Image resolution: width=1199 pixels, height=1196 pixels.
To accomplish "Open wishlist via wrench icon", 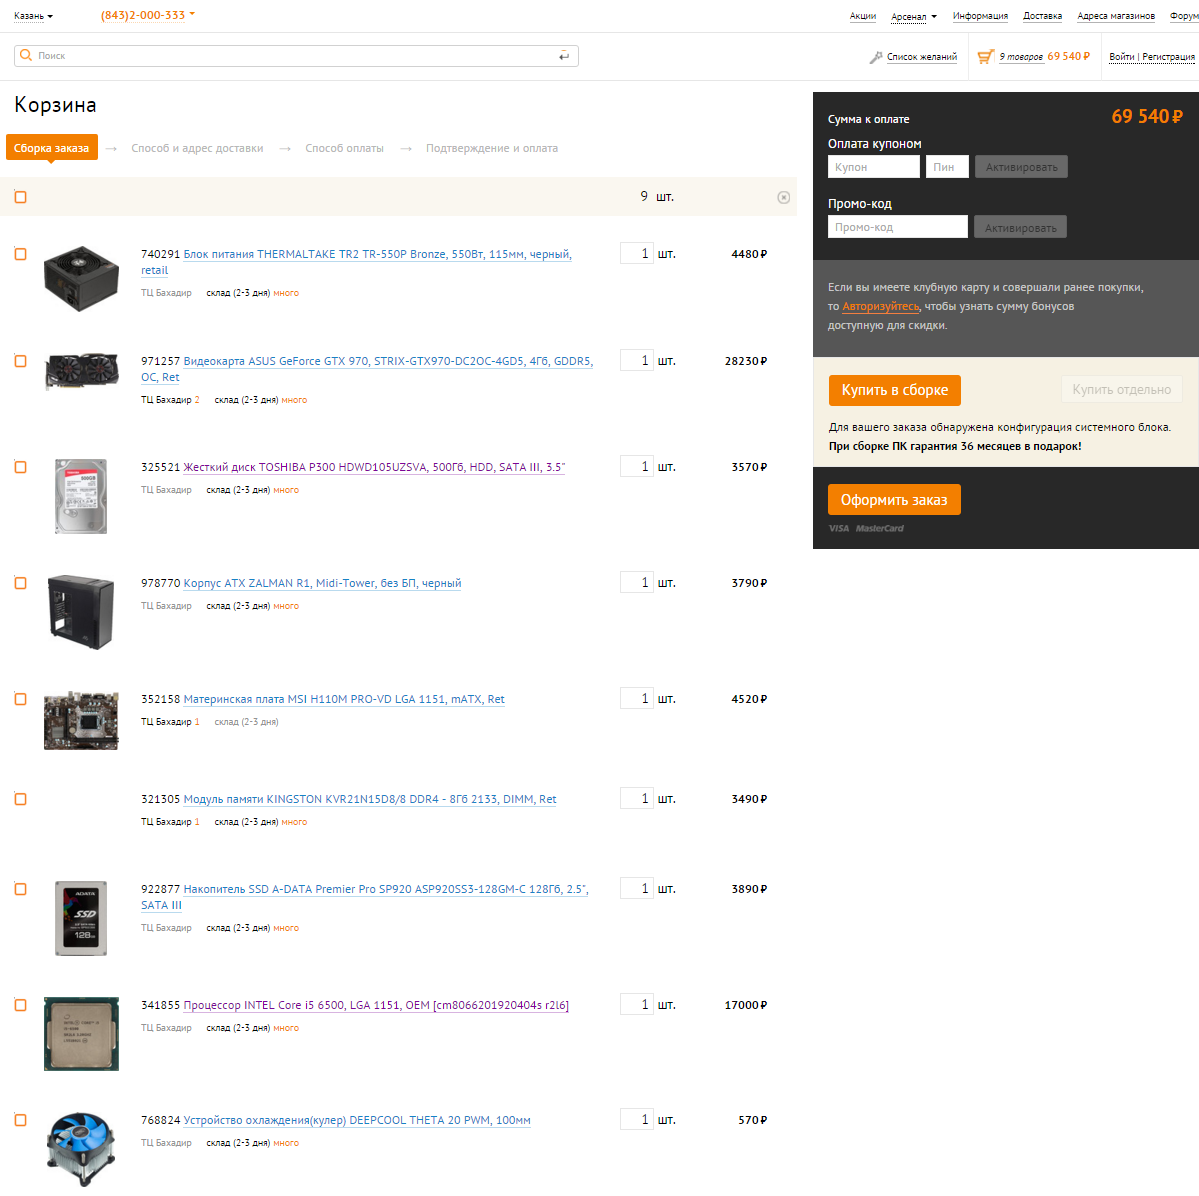I will 876,57.
